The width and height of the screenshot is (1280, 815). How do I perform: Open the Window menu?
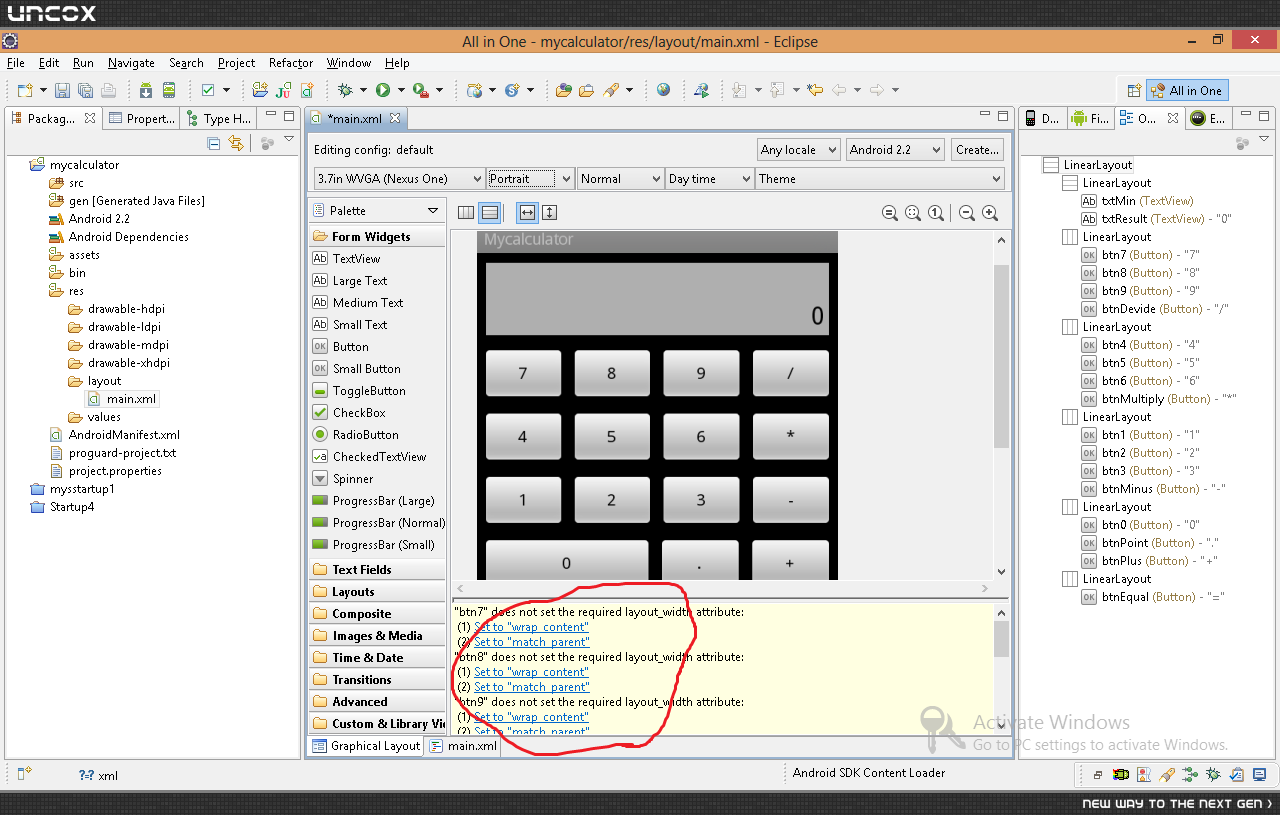tap(349, 63)
